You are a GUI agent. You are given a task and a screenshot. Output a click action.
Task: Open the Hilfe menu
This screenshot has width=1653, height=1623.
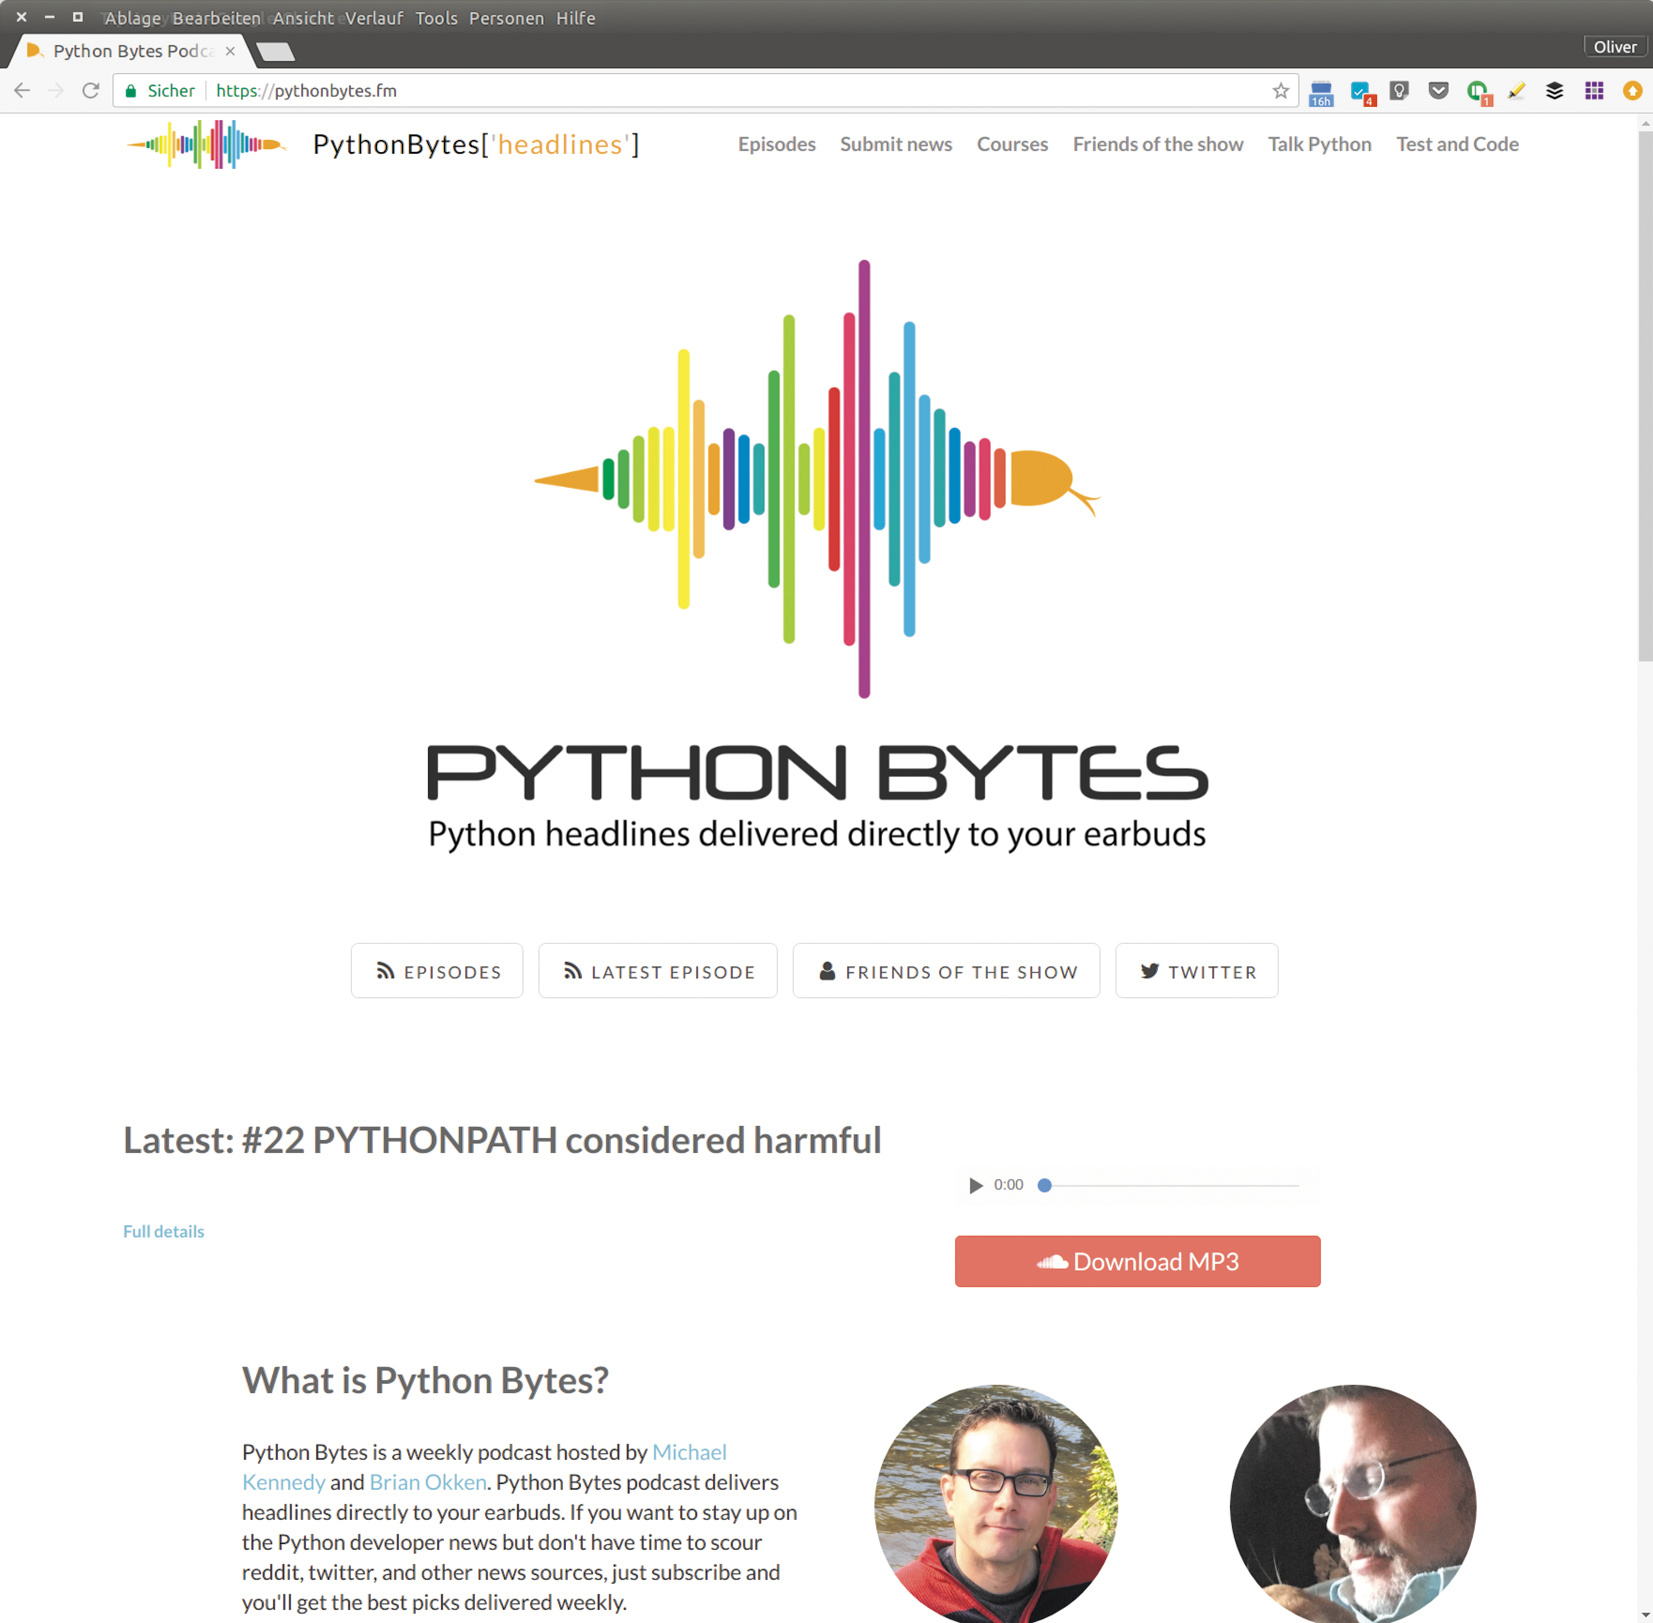pyautogui.click(x=576, y=18)
